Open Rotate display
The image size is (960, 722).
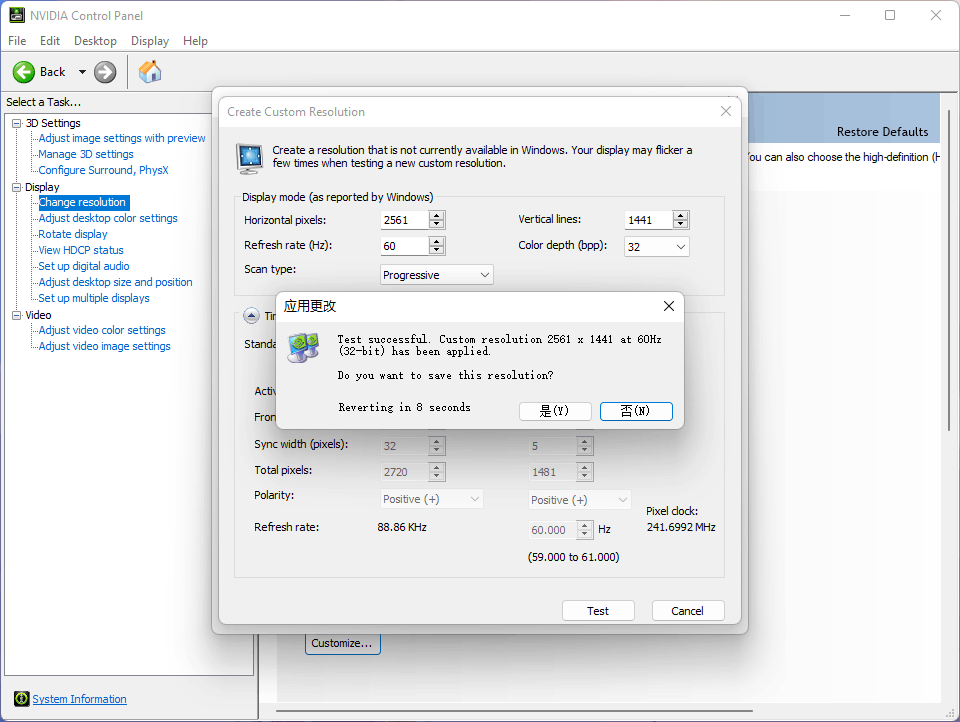coord(73,234)
